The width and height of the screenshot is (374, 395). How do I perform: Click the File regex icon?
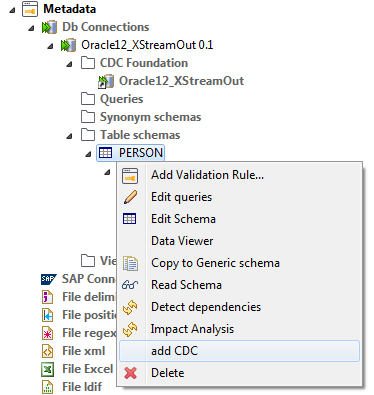(48, 333)
